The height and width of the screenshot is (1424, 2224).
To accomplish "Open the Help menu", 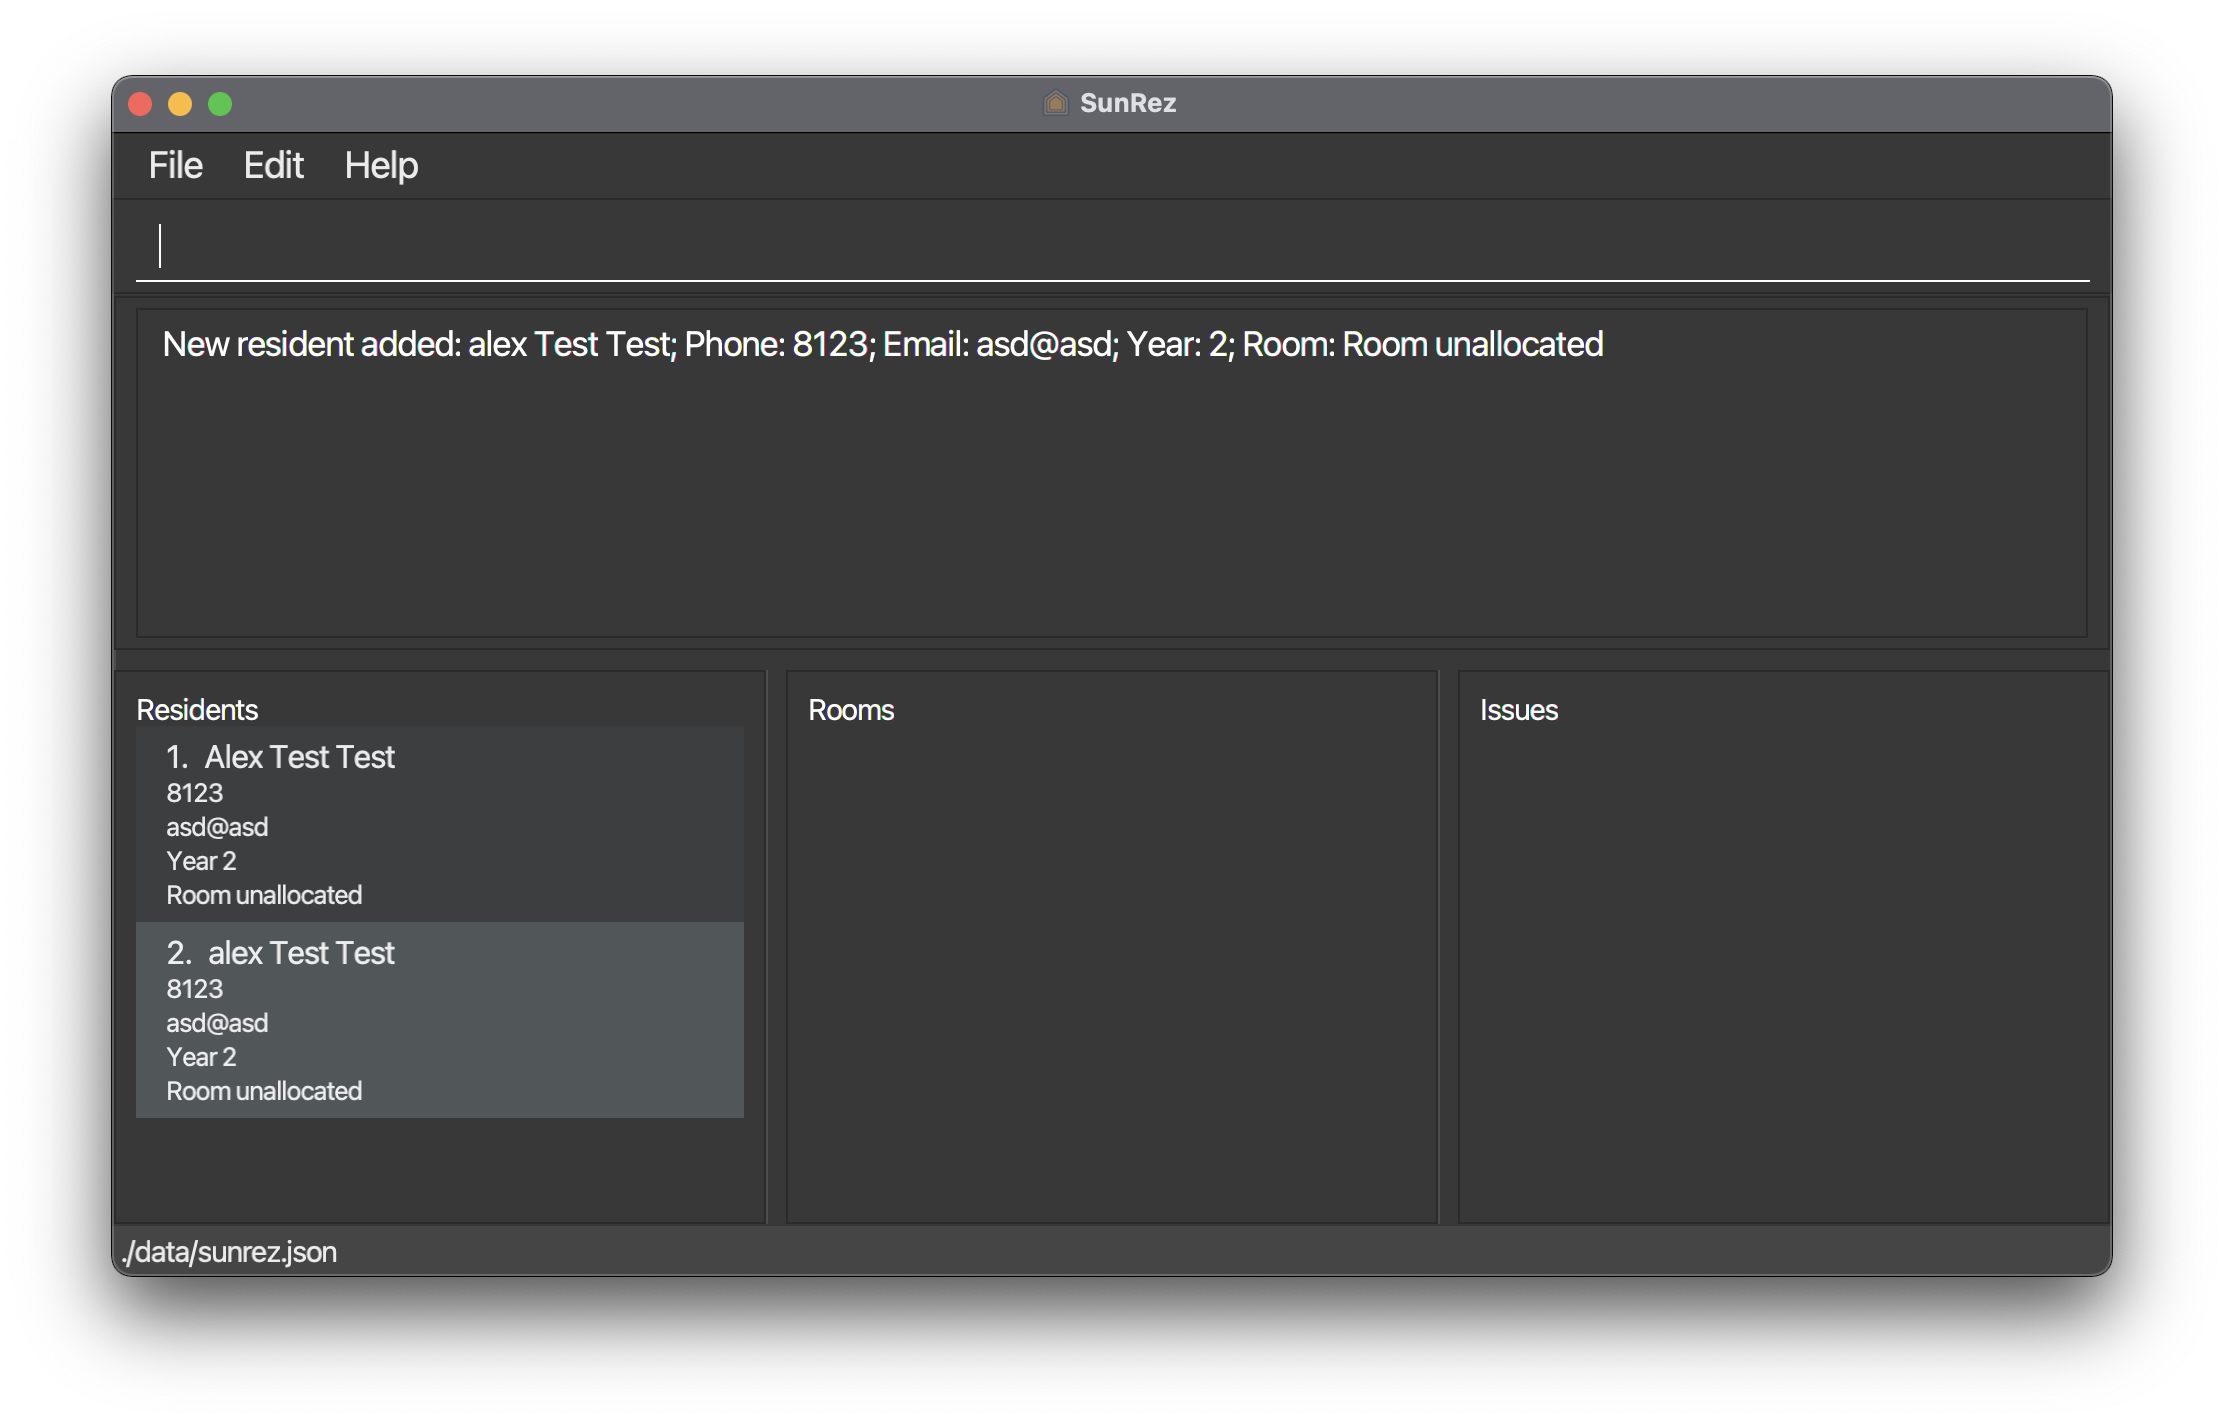I will 381,166.
